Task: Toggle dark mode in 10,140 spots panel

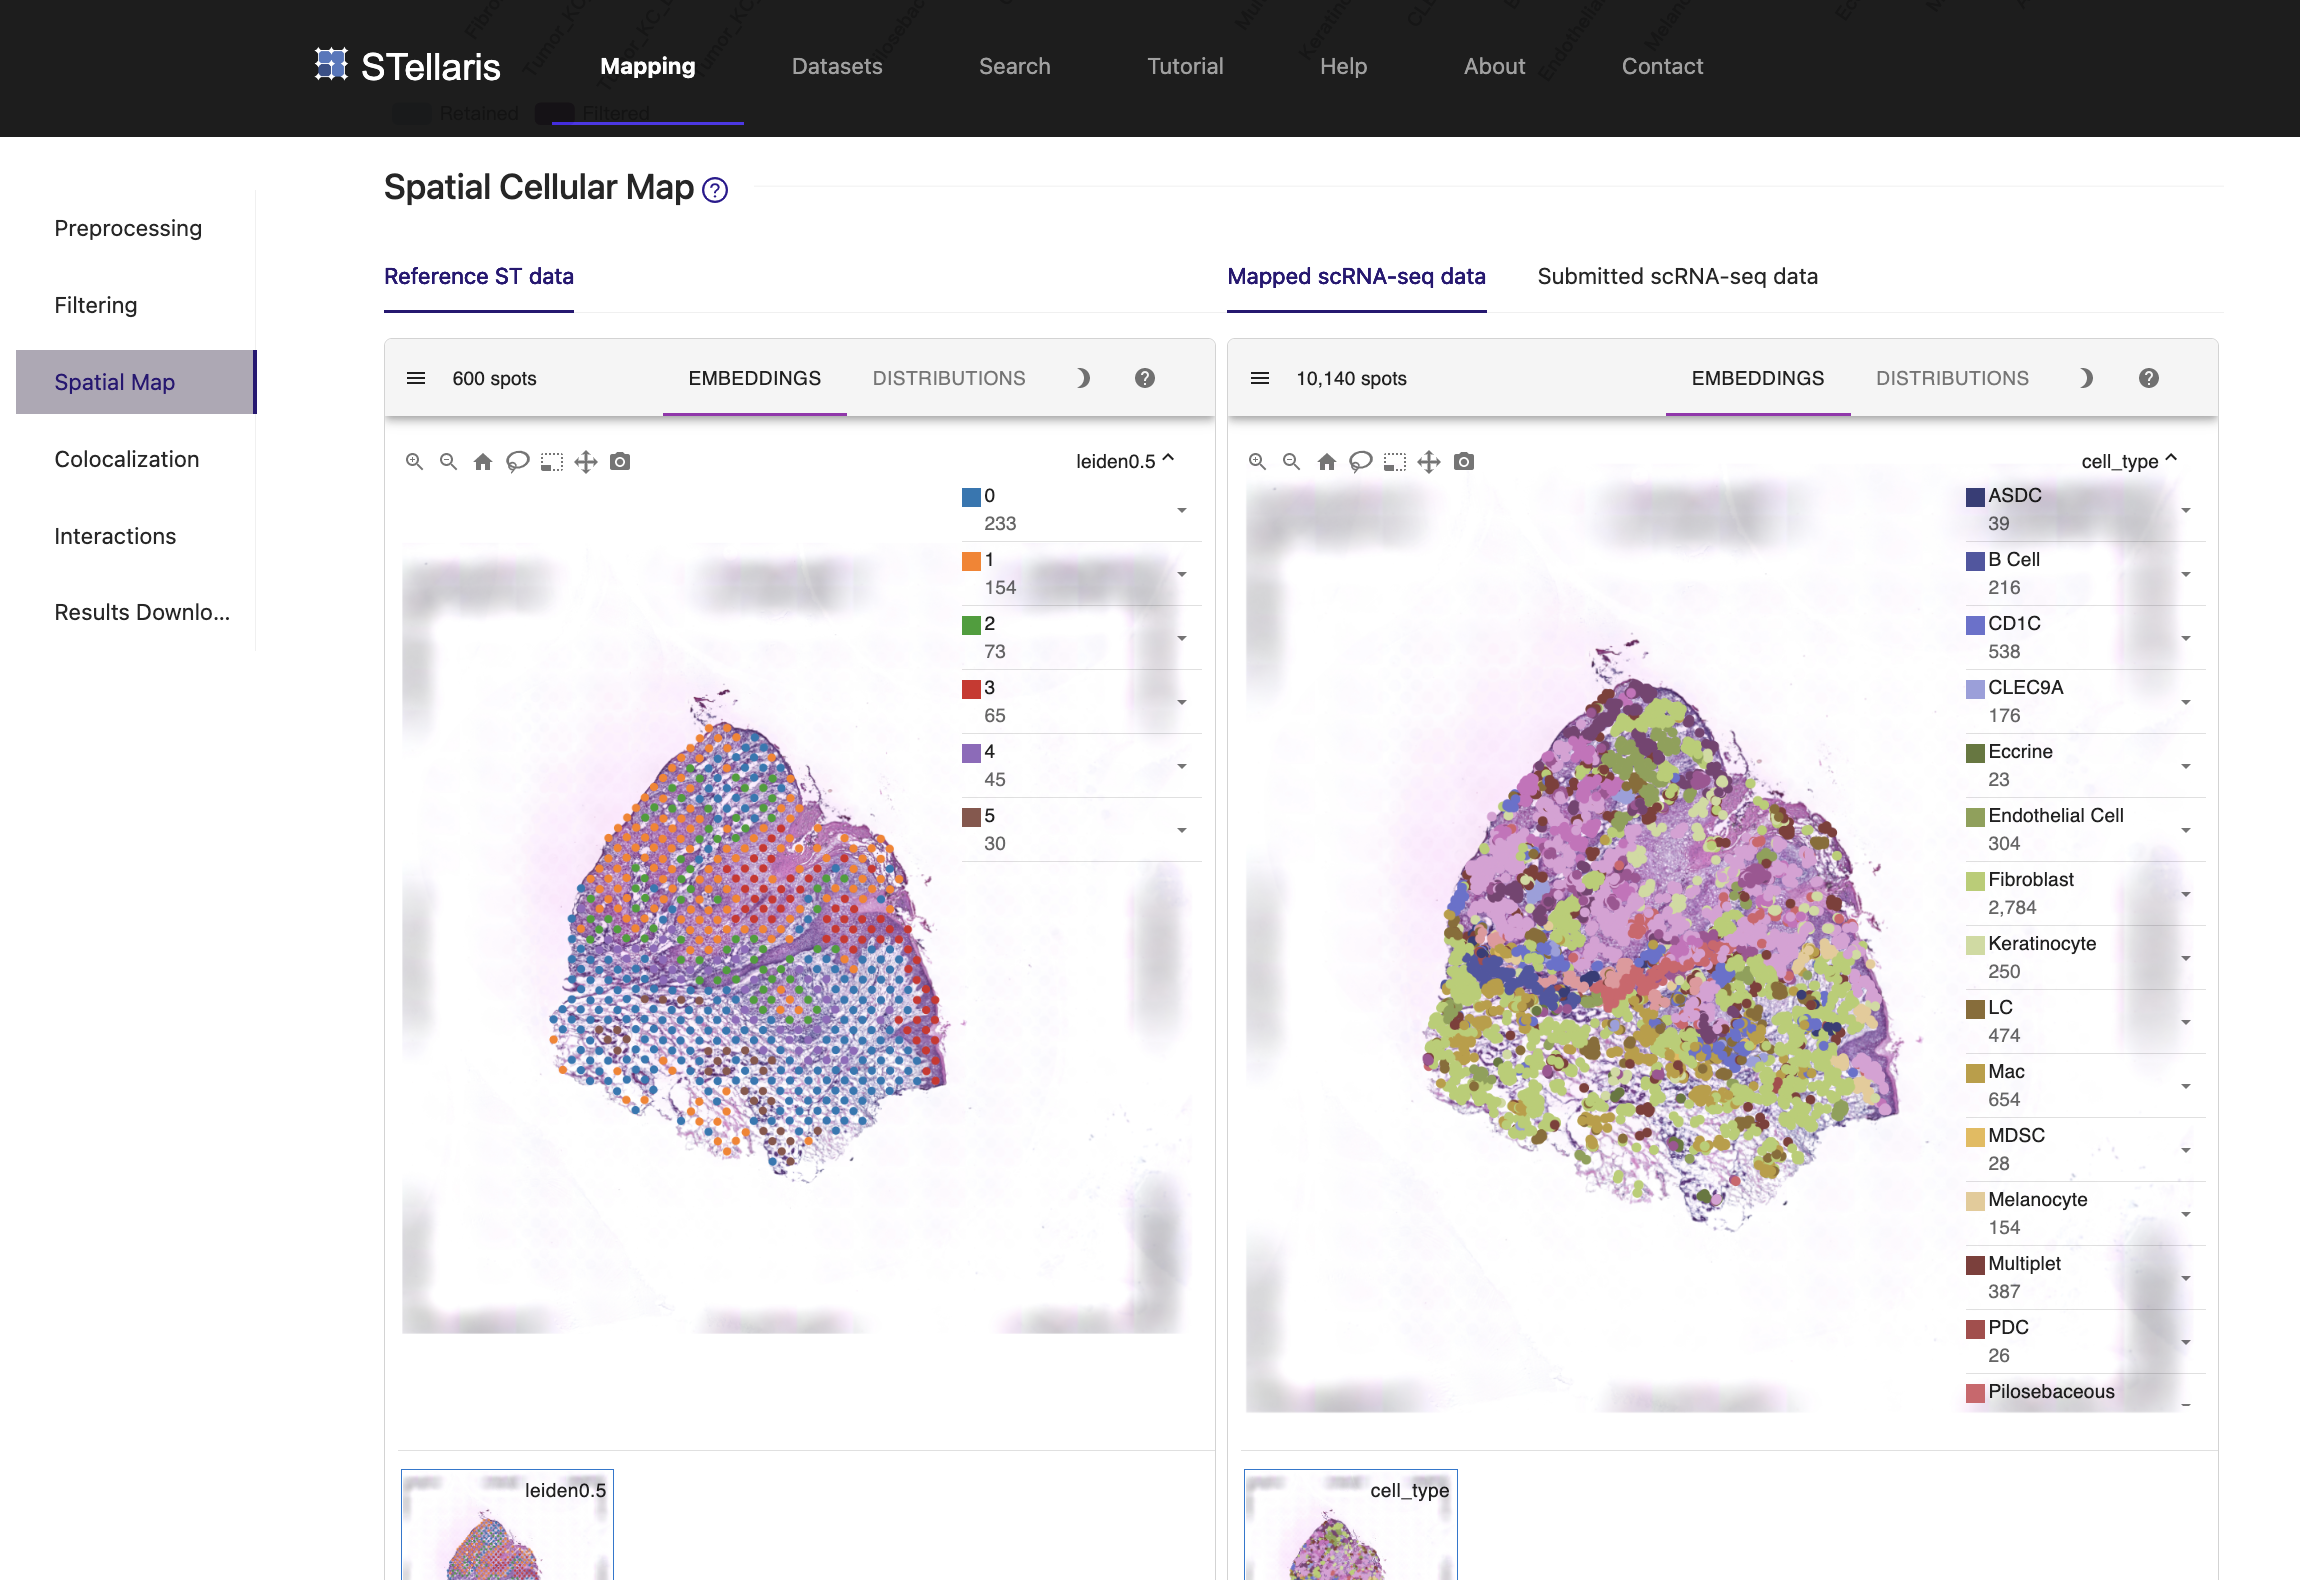Action: (2086, 378)
